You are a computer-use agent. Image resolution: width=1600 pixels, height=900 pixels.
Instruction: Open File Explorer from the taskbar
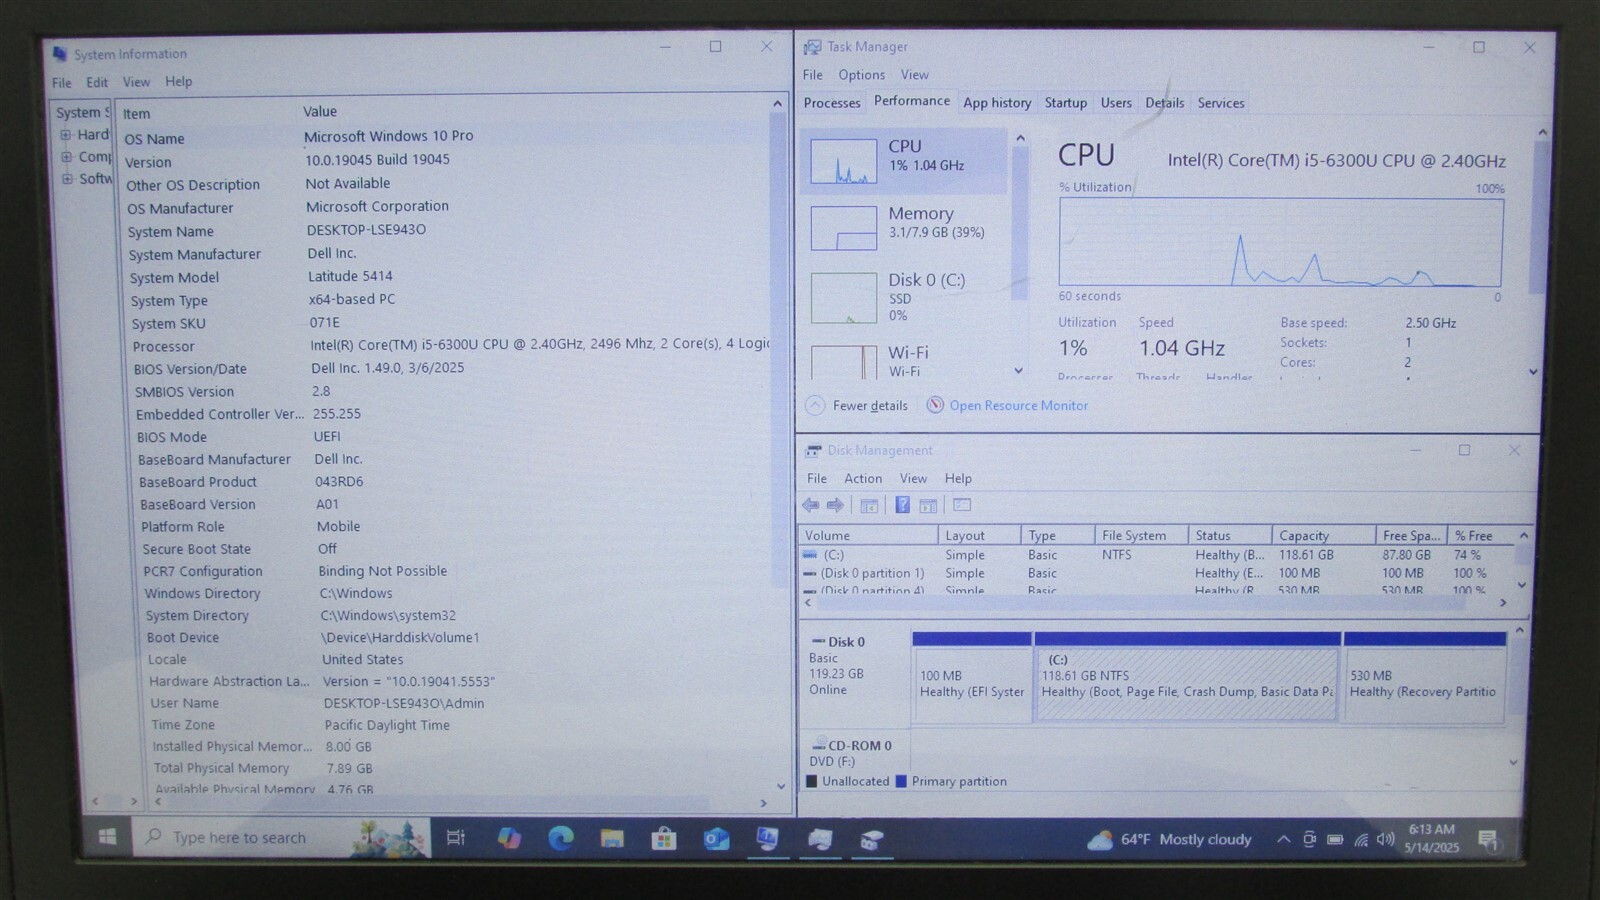pos(612,839)
